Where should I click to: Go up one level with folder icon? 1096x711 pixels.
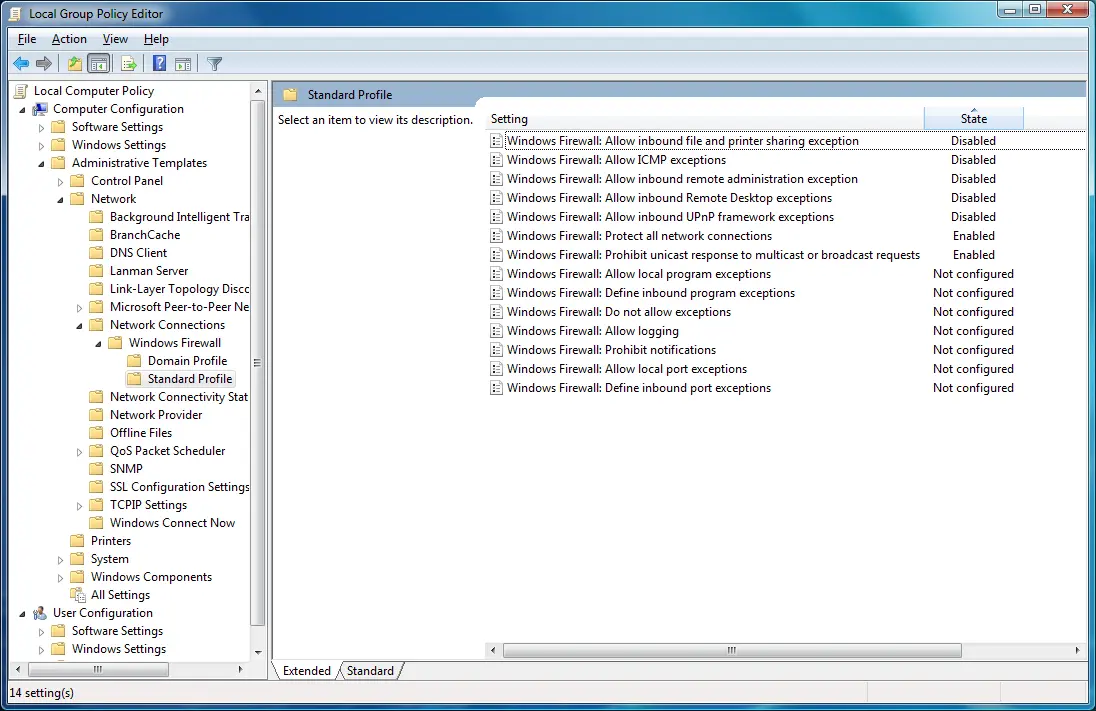75,64
